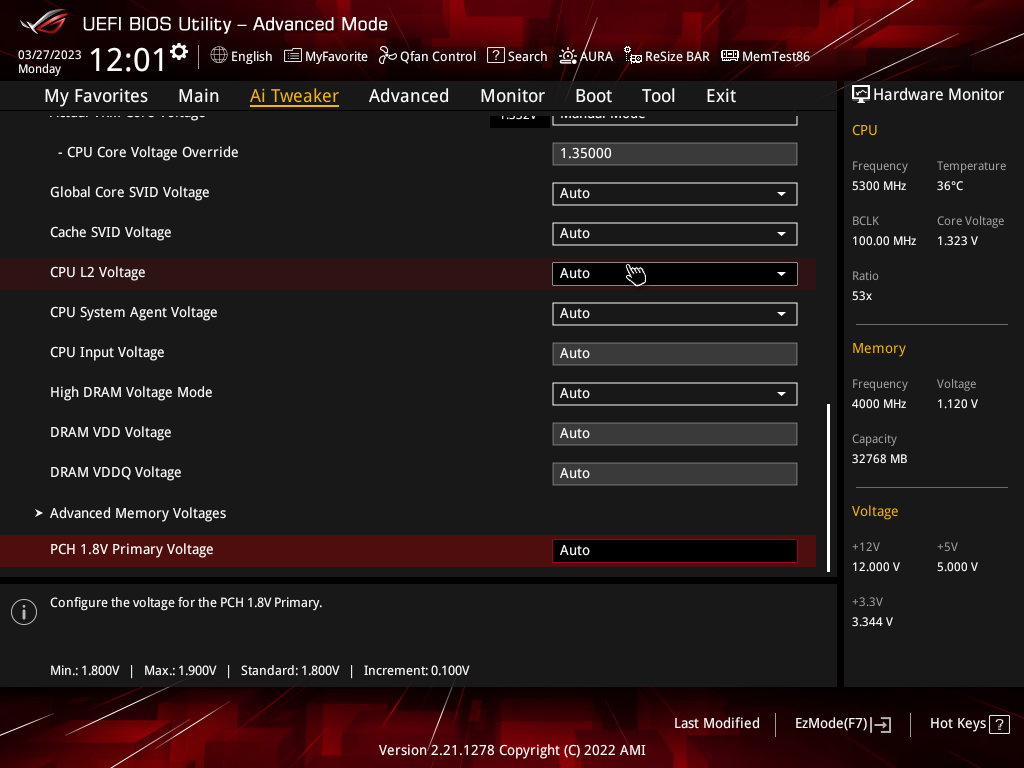The image size is (1024, 768).
Task: Click the 12.000 V reading
Action: (x=875, y=567)
